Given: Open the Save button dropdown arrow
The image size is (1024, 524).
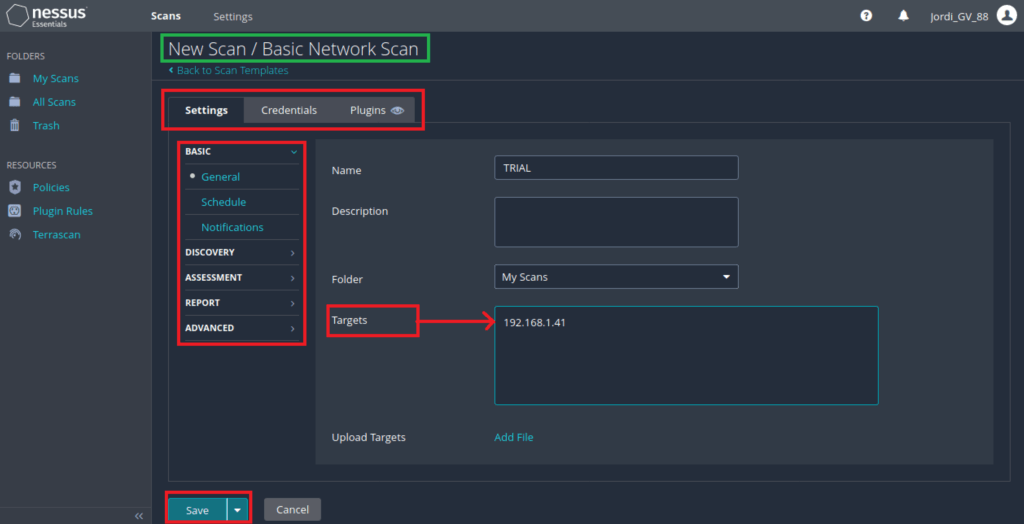Looking at the screenshot, I should (x=238, y=510).
